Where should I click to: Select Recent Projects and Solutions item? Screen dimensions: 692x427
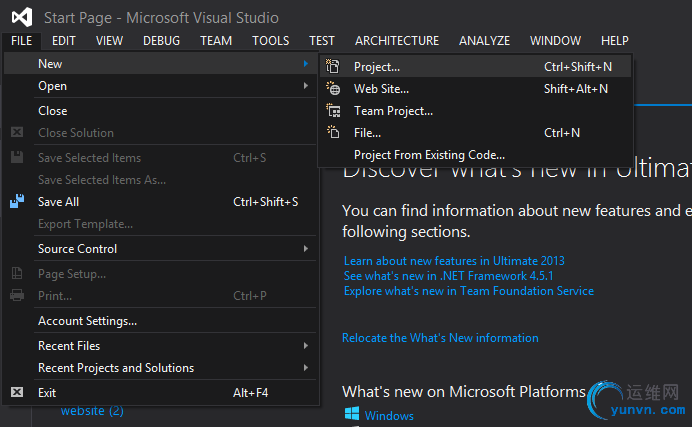click(x=161, y=367)
